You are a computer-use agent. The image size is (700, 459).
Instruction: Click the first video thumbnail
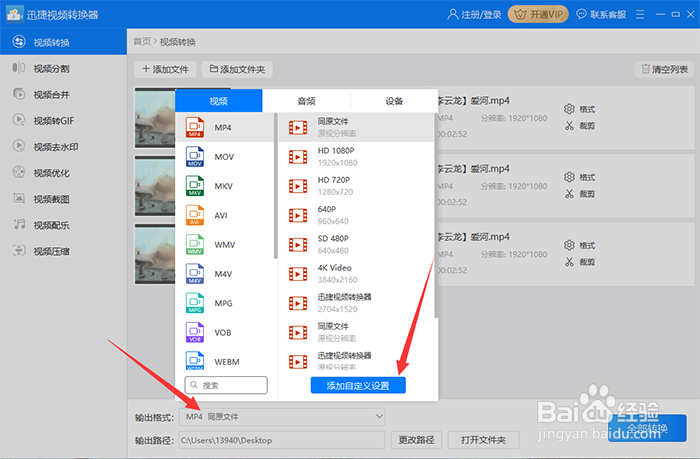point(155,118)
